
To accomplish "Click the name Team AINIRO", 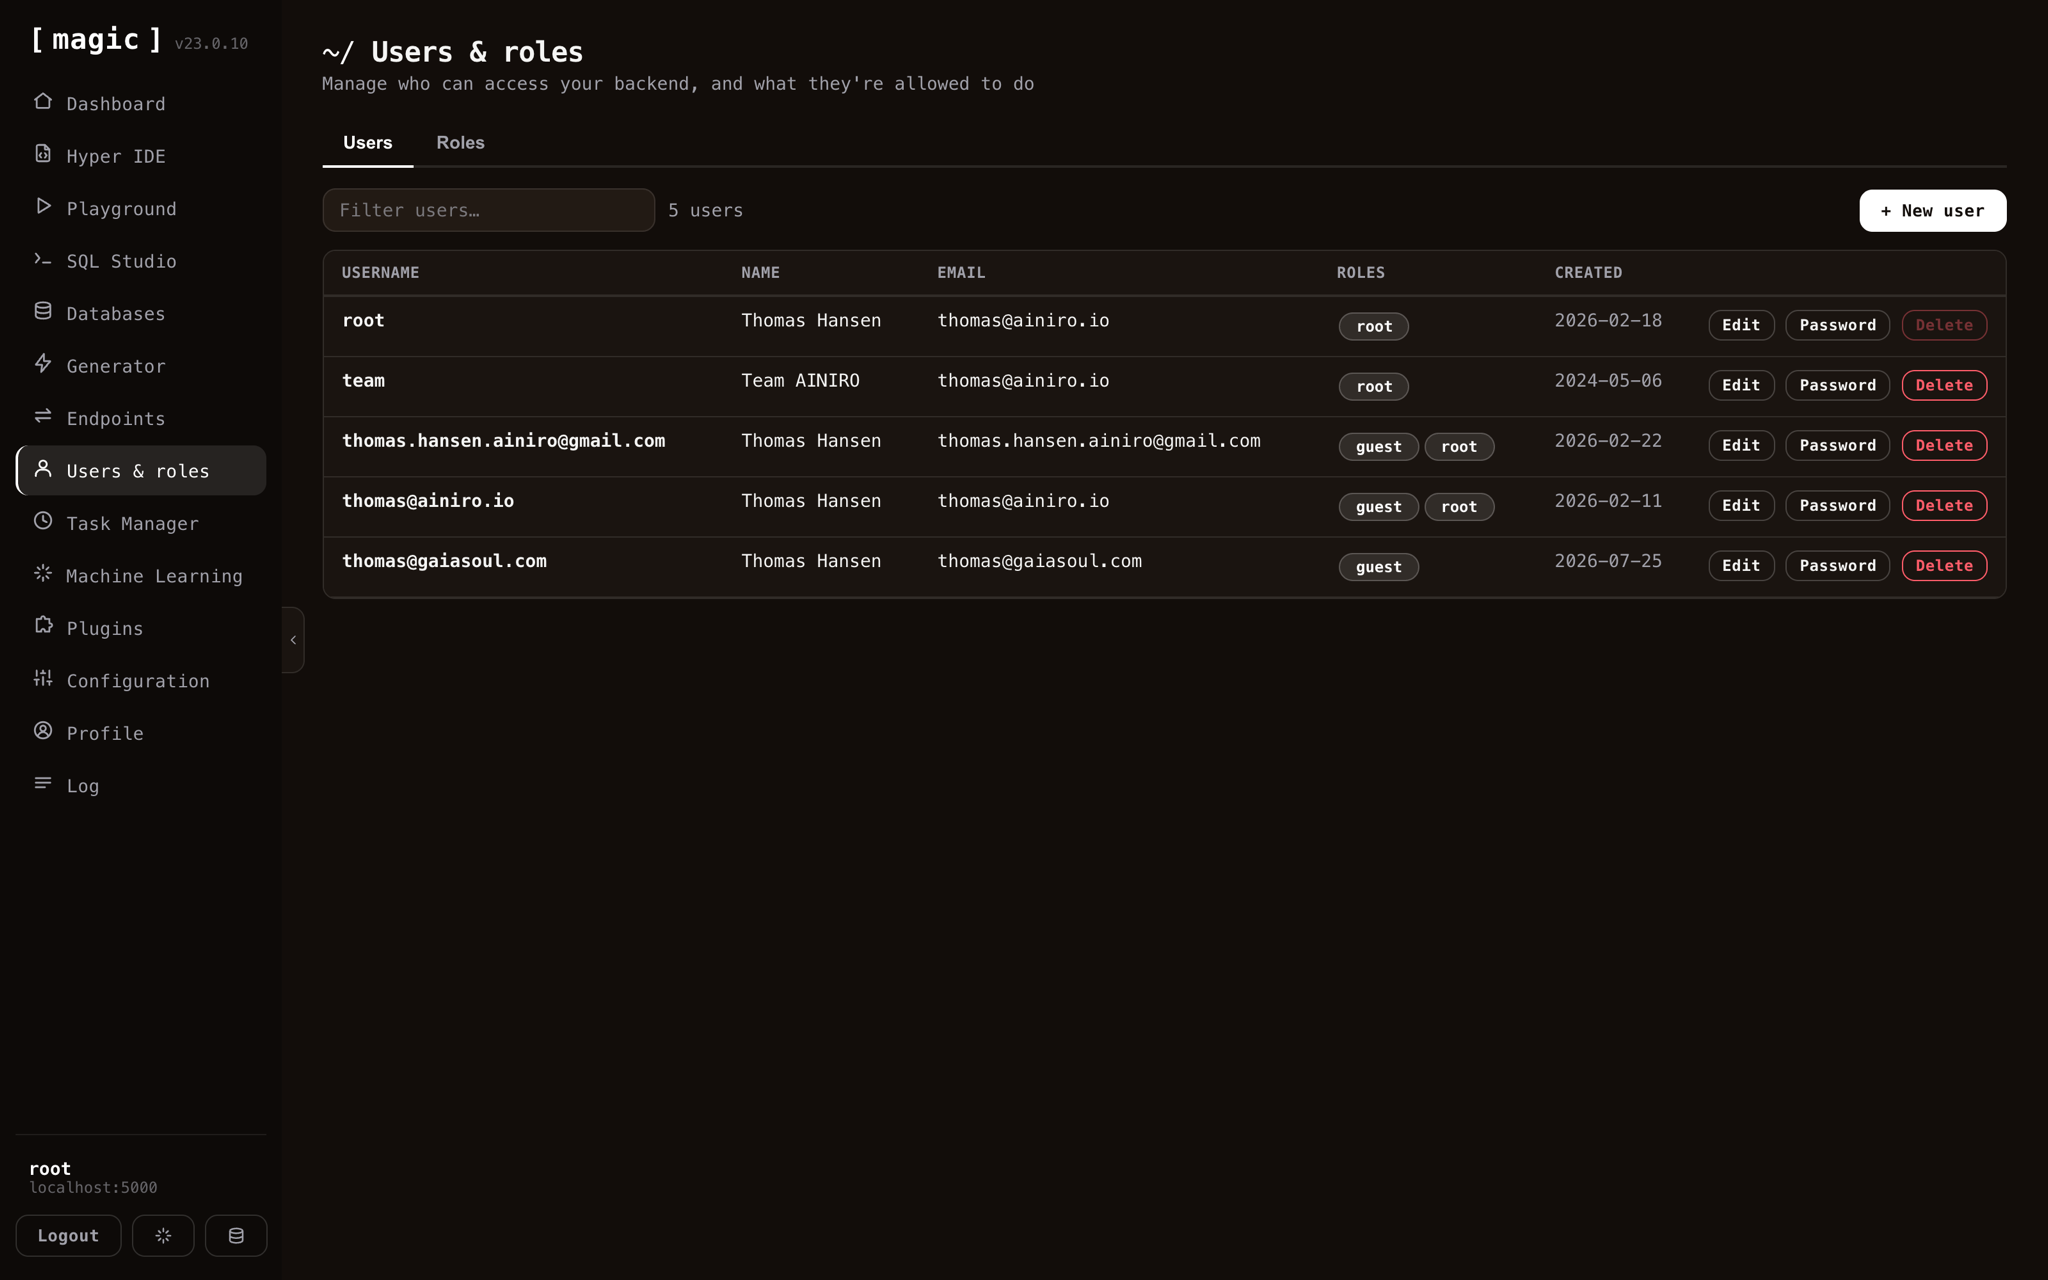I will coord(800,381).
